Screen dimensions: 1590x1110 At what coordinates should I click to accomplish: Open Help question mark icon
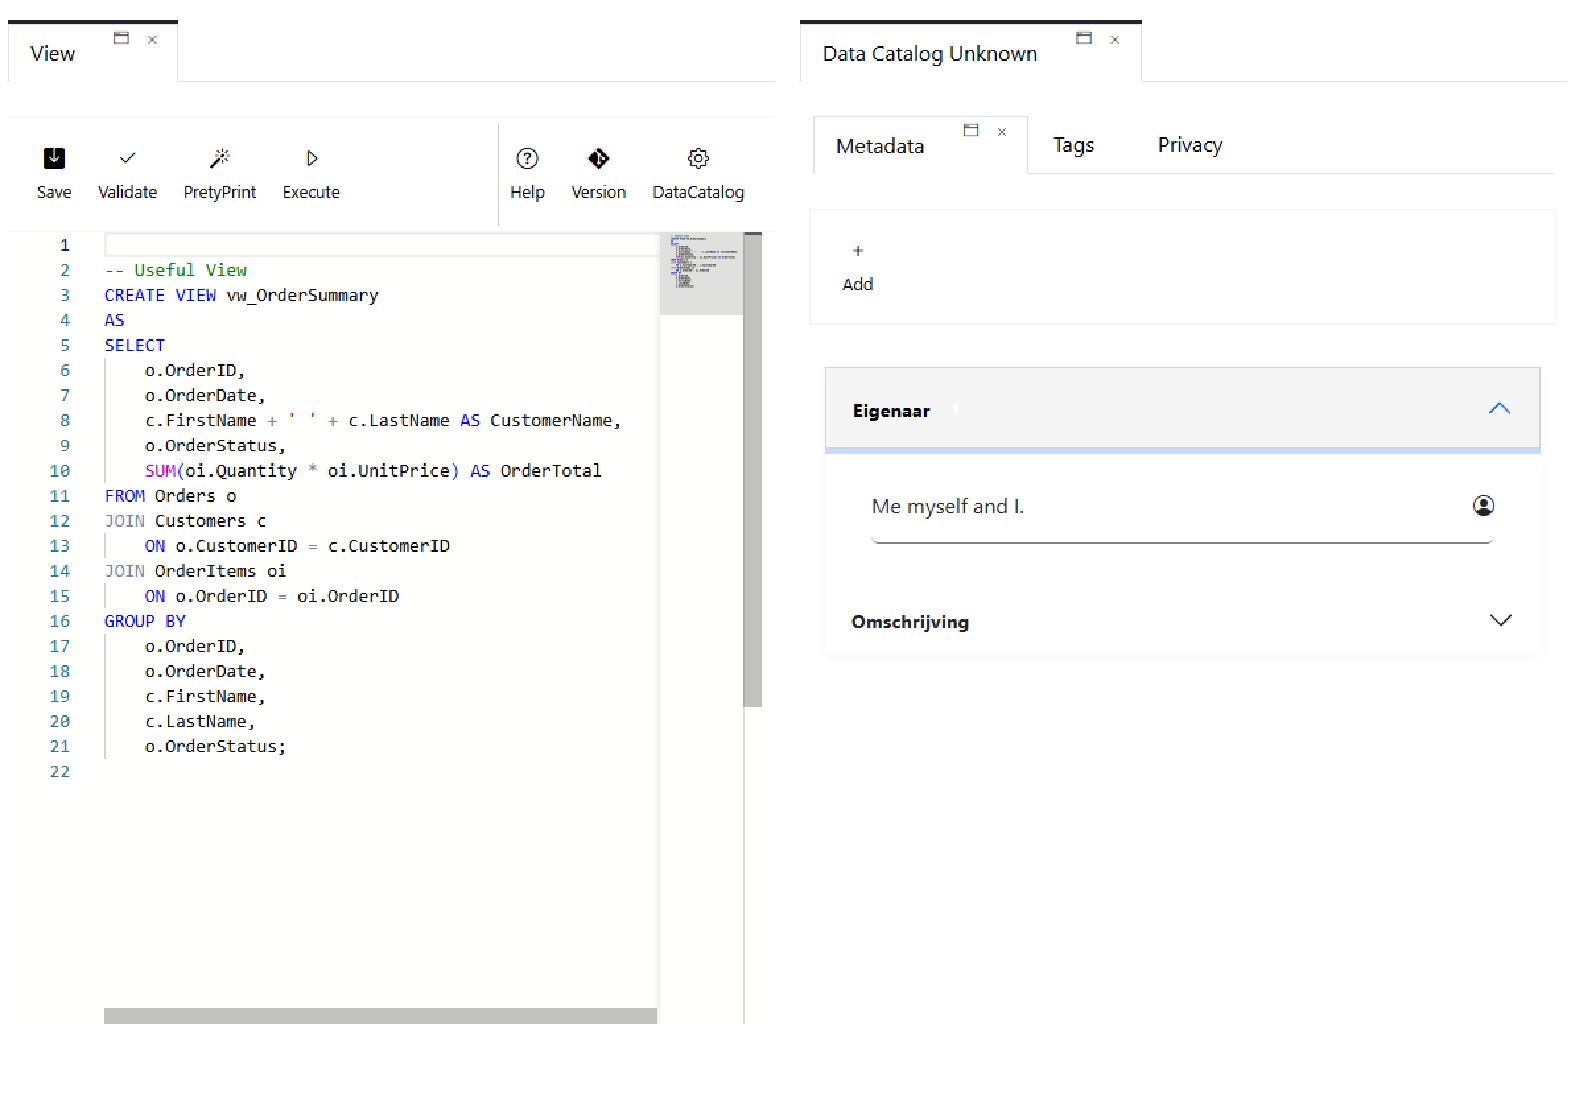pos(527,158)
